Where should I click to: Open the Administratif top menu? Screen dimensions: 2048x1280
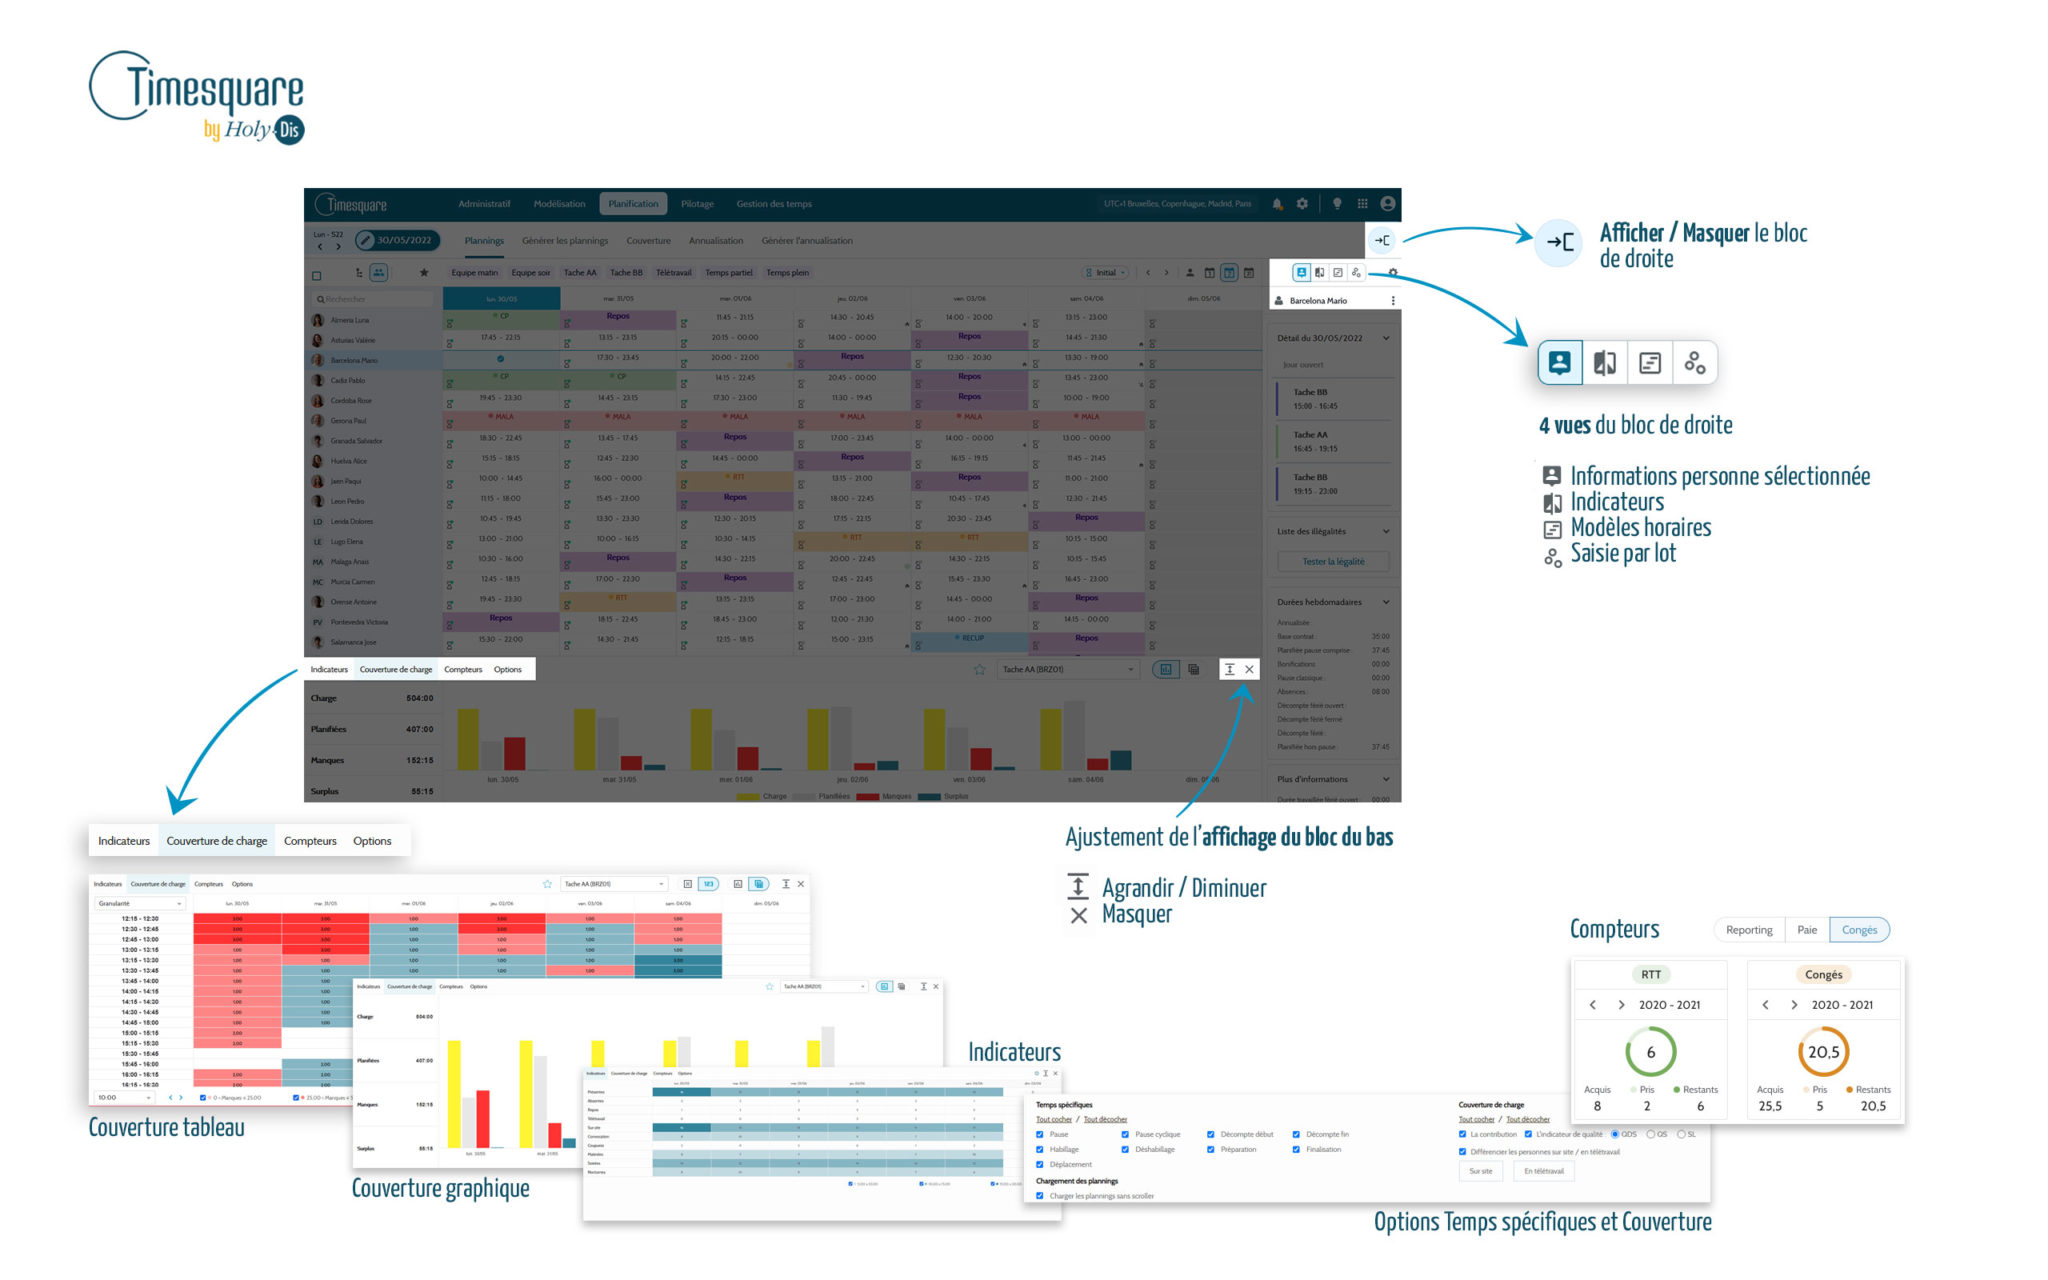[x=484, y=204]
